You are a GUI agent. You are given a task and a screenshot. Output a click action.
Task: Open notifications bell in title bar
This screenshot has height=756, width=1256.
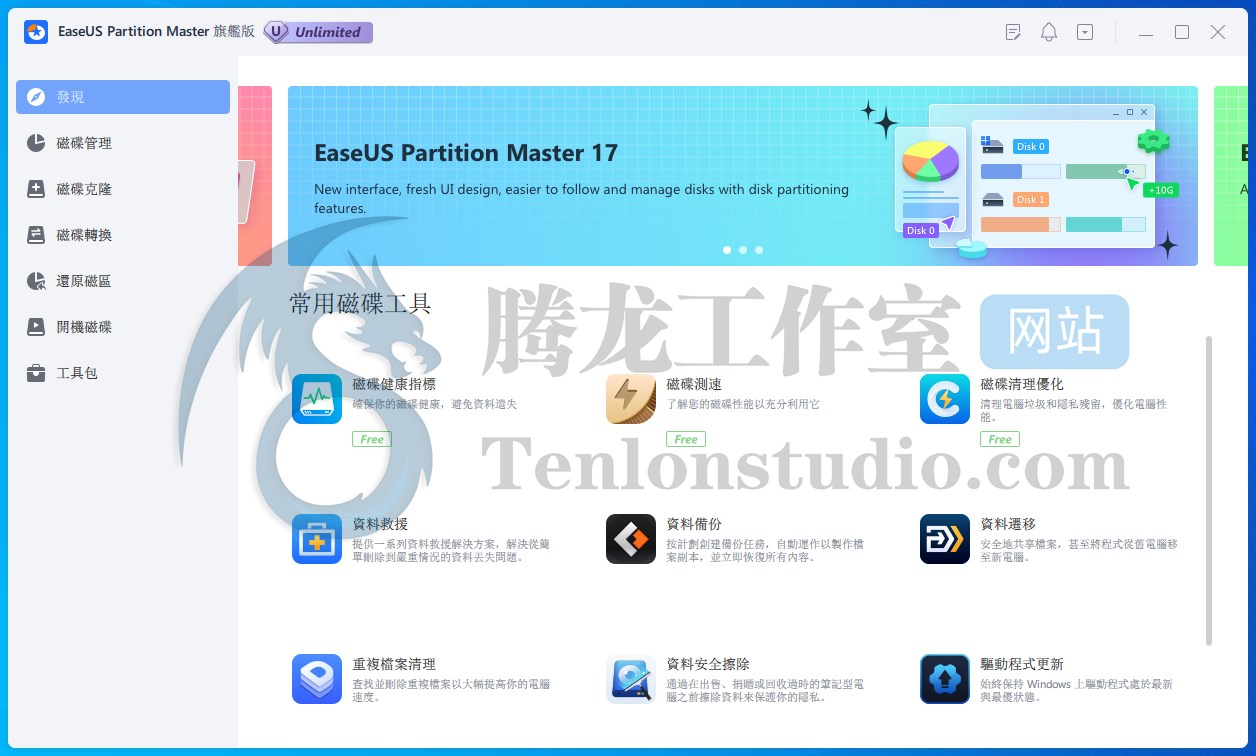[x=1049, y=32]
